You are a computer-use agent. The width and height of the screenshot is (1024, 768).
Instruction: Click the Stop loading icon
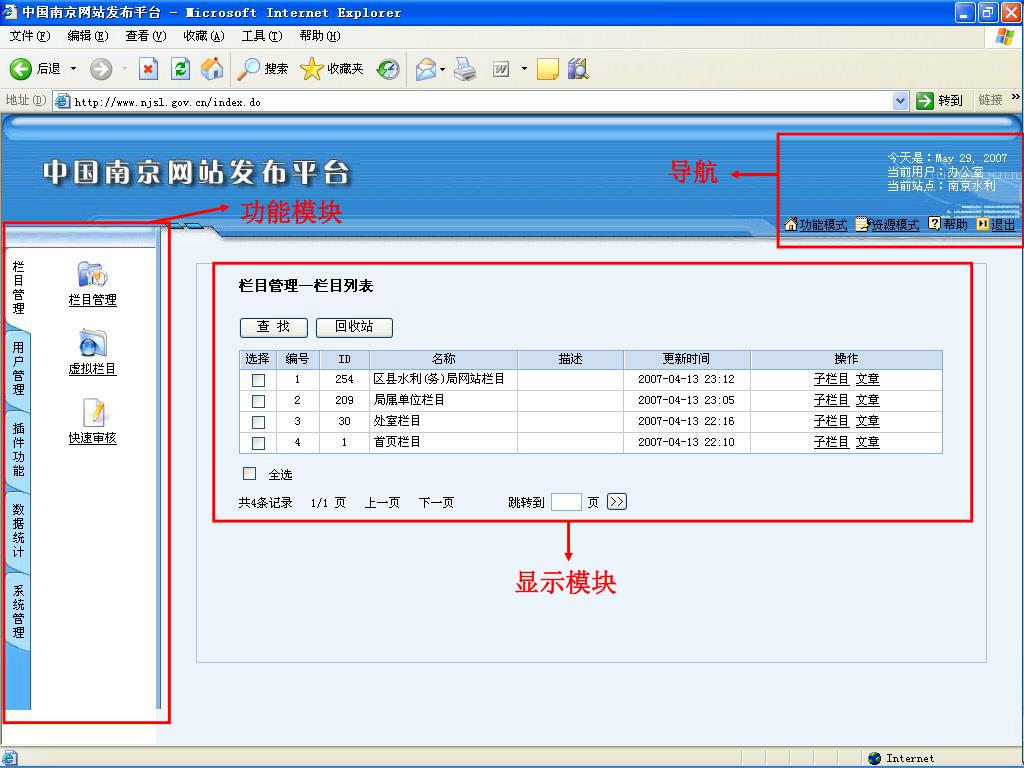click(148, 69)
